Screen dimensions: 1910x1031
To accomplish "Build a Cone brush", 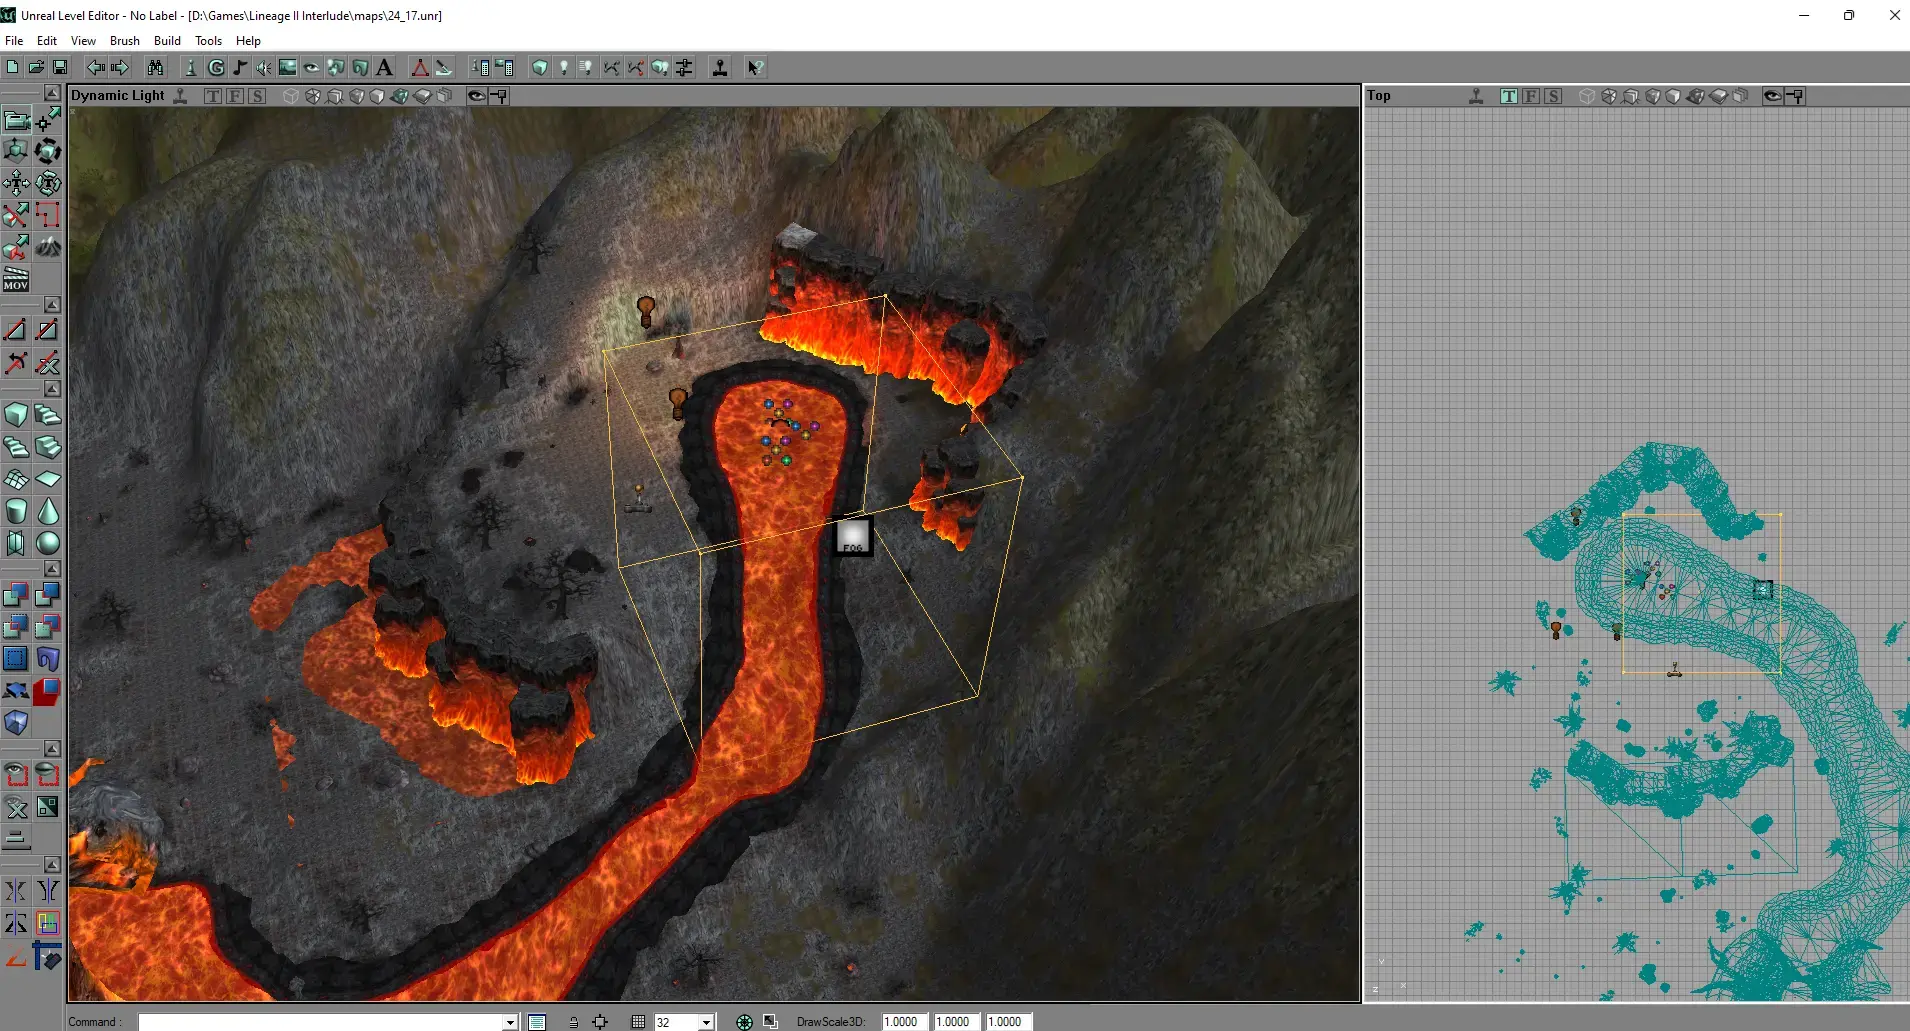I will [48, 511].
